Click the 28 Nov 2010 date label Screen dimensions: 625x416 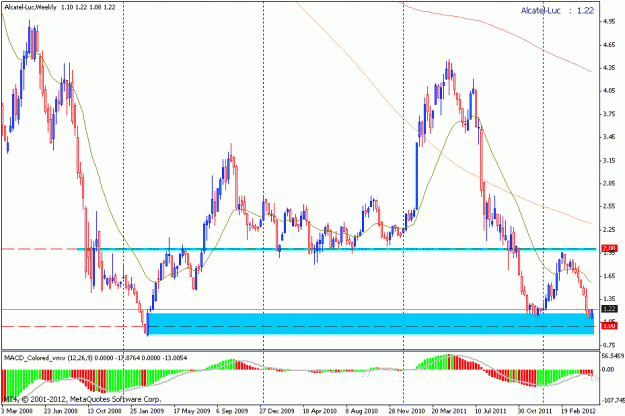(x=407, y=411)
